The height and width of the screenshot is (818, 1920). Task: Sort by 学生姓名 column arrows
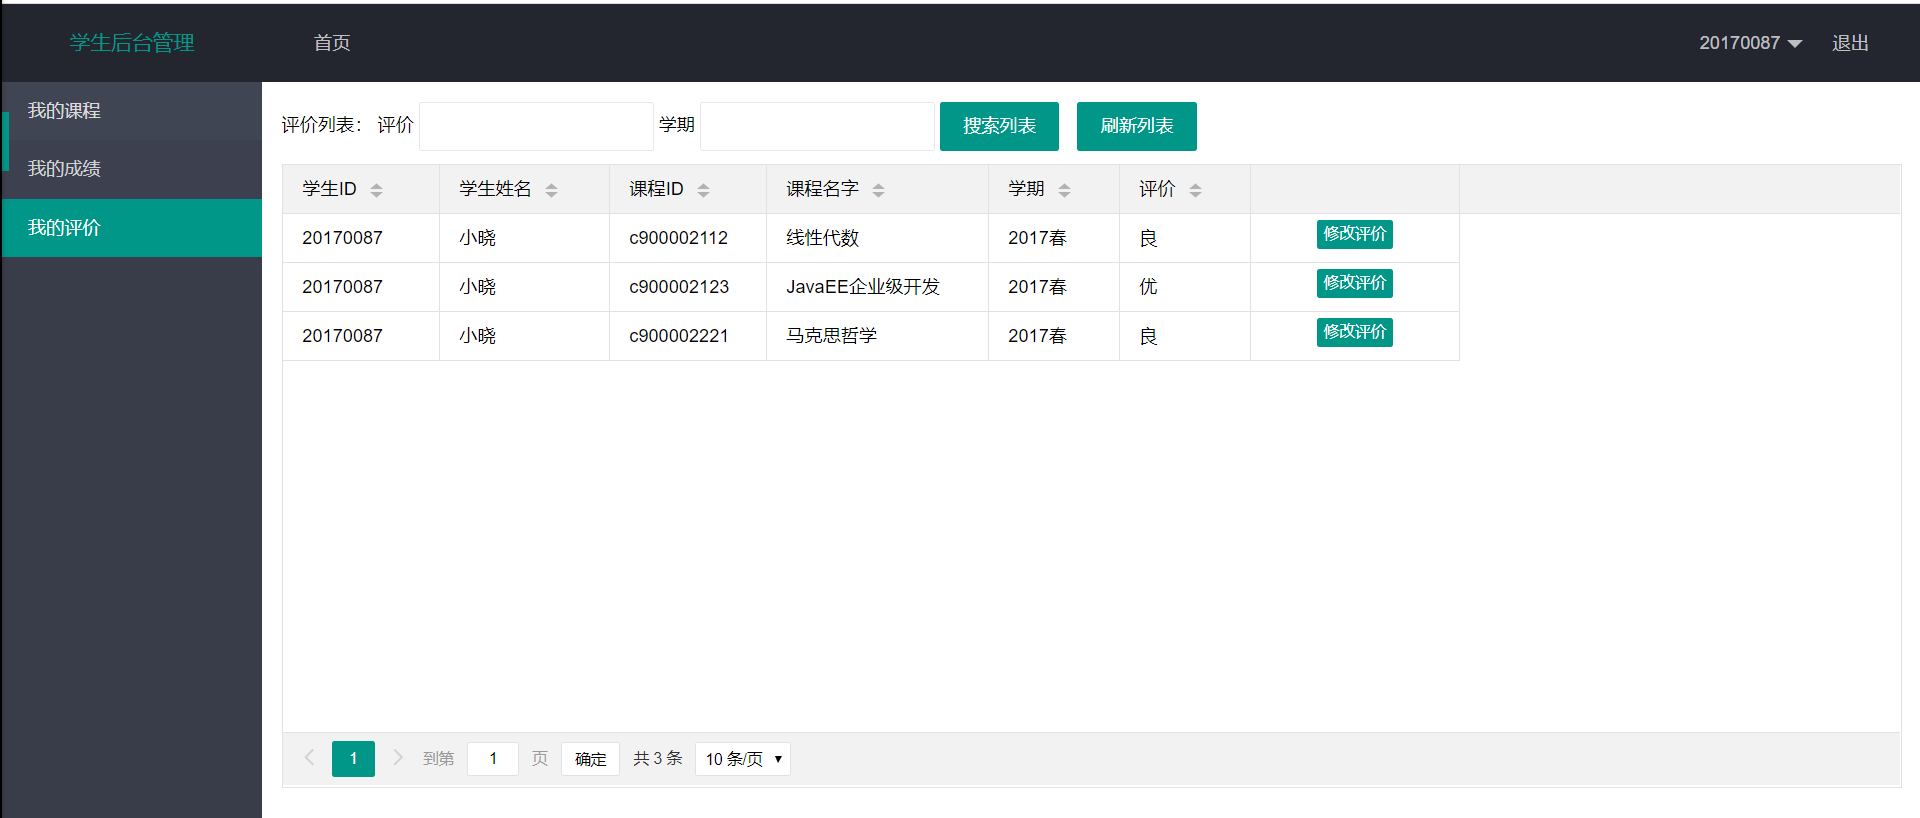[551, 190]
